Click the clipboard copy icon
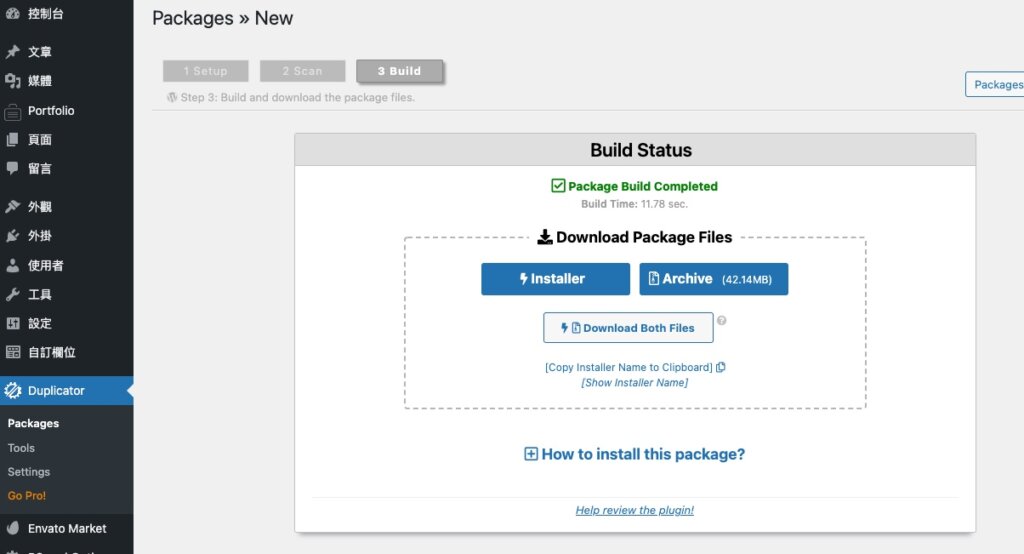 720,367
